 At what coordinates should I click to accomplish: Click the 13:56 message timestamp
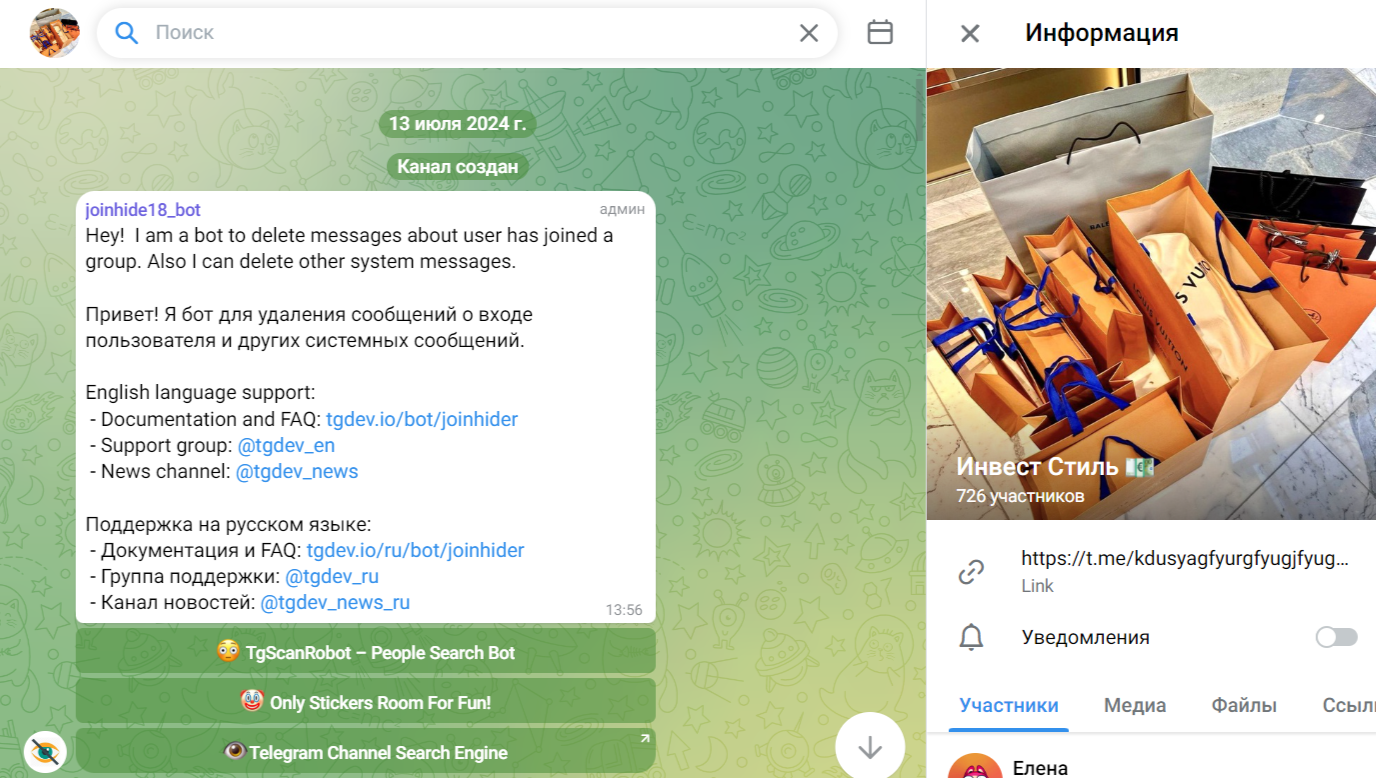click(624, 610)
